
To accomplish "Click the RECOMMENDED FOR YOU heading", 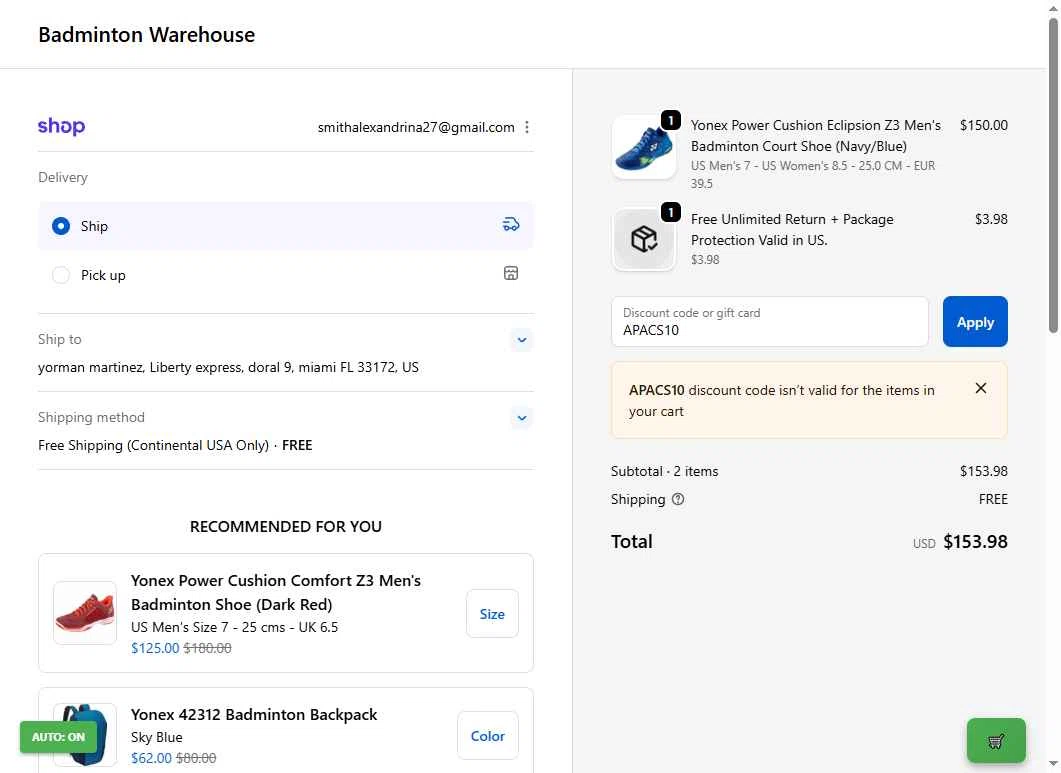I will tap(286, 527).
